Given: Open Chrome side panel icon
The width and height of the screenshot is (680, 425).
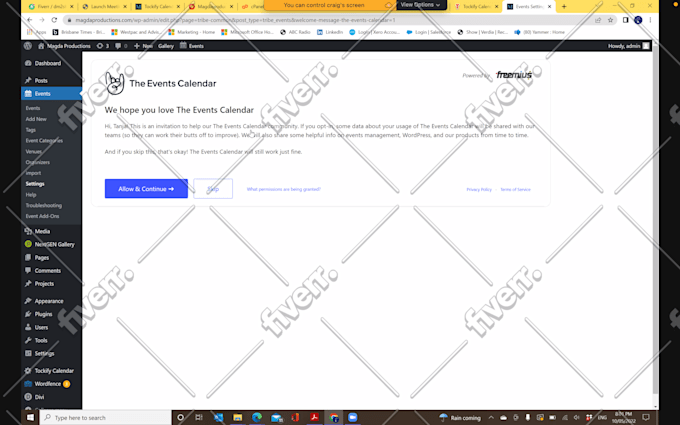Looking at the screenshot, I should coord(625,20).
